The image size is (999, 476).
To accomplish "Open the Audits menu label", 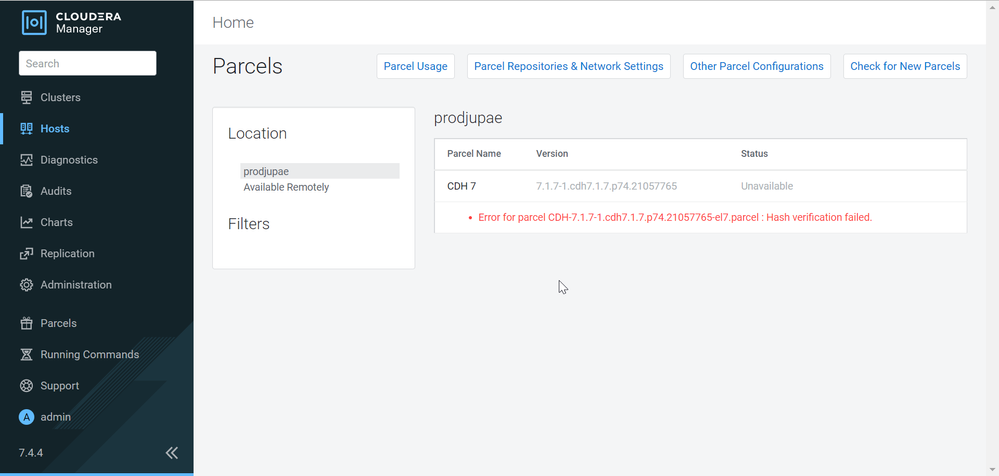I will (x=56, y=191).
